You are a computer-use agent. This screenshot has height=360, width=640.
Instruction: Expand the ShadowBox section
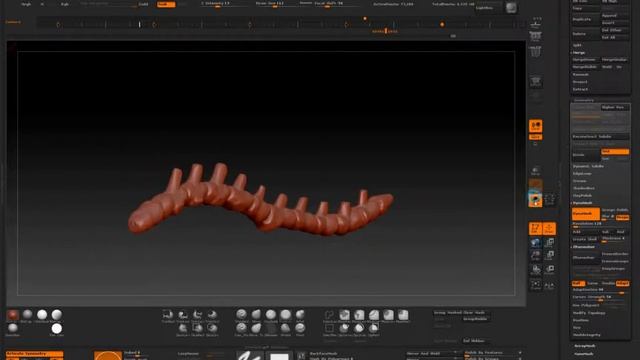coord(584,188)
